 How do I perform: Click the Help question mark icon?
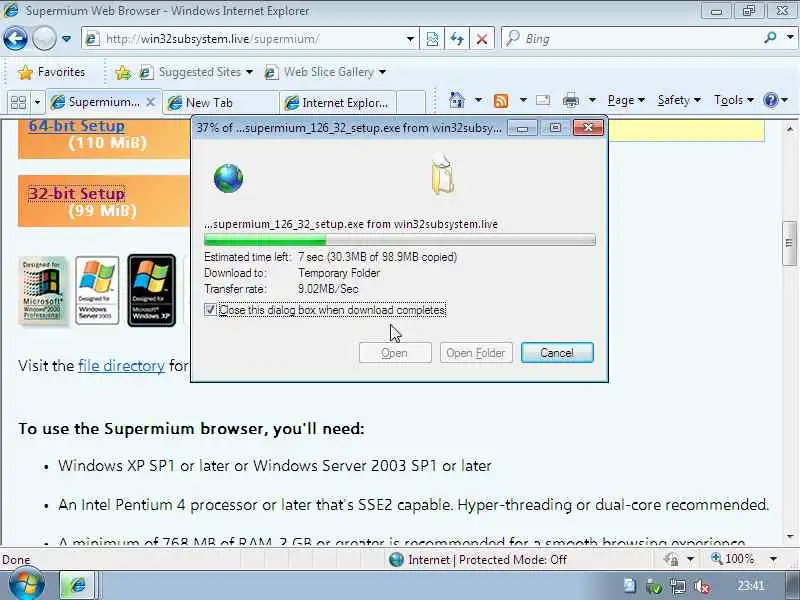point(770,100)
